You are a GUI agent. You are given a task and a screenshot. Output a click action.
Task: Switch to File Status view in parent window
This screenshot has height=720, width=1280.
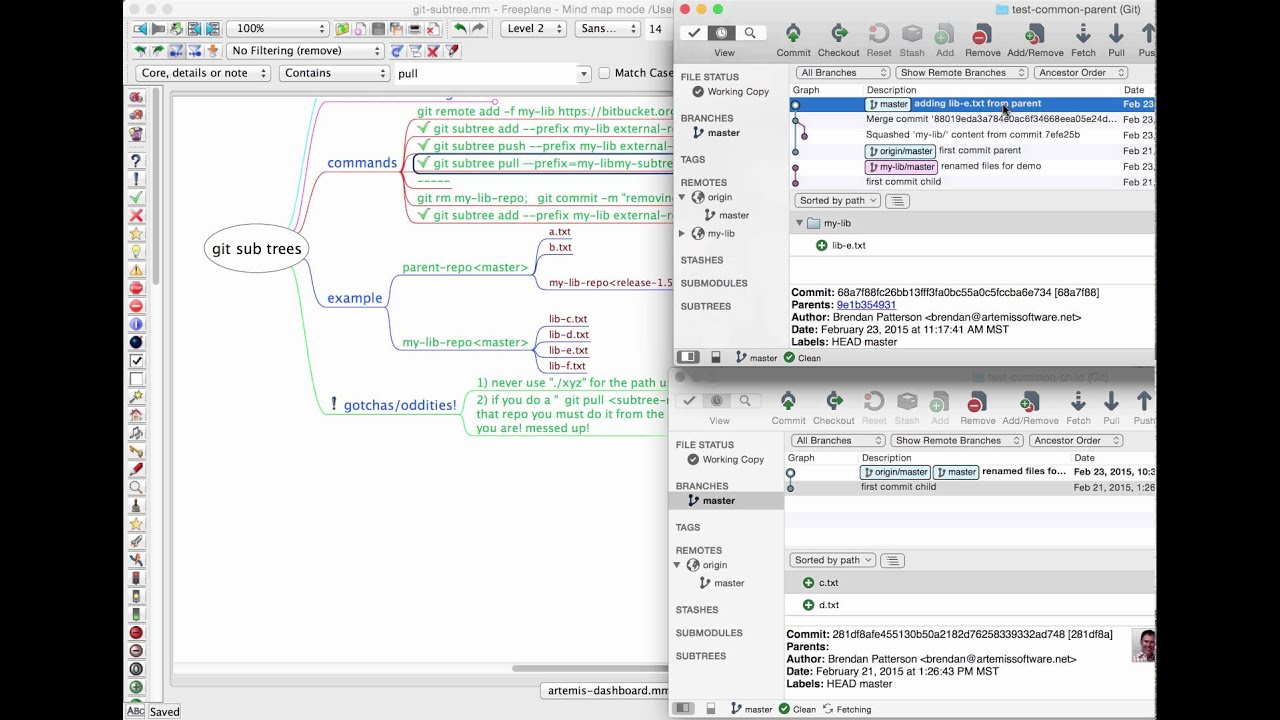click(693, 33)
